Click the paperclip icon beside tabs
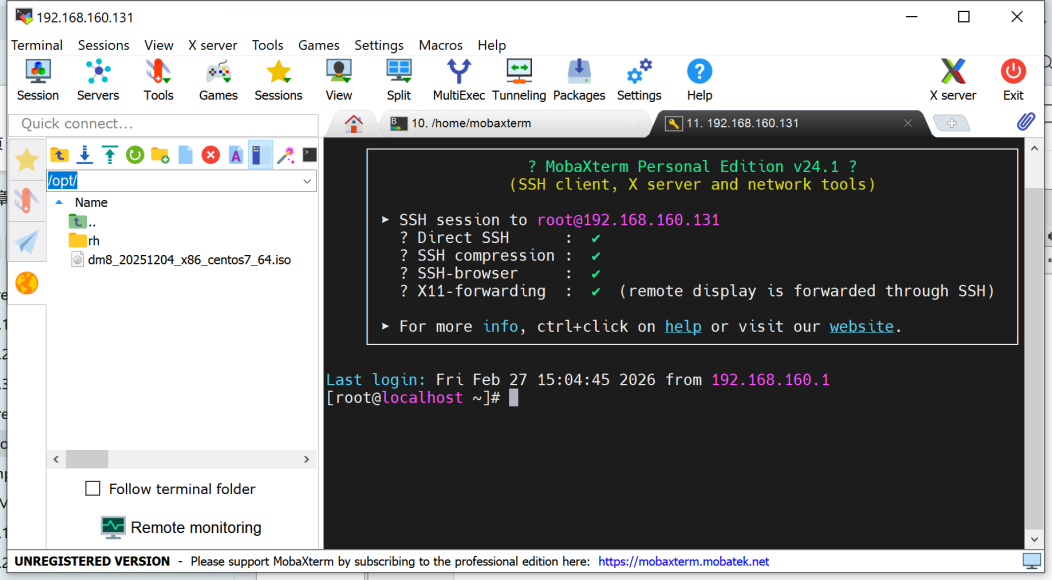1052x580 pixels. tap(1026, 122)
